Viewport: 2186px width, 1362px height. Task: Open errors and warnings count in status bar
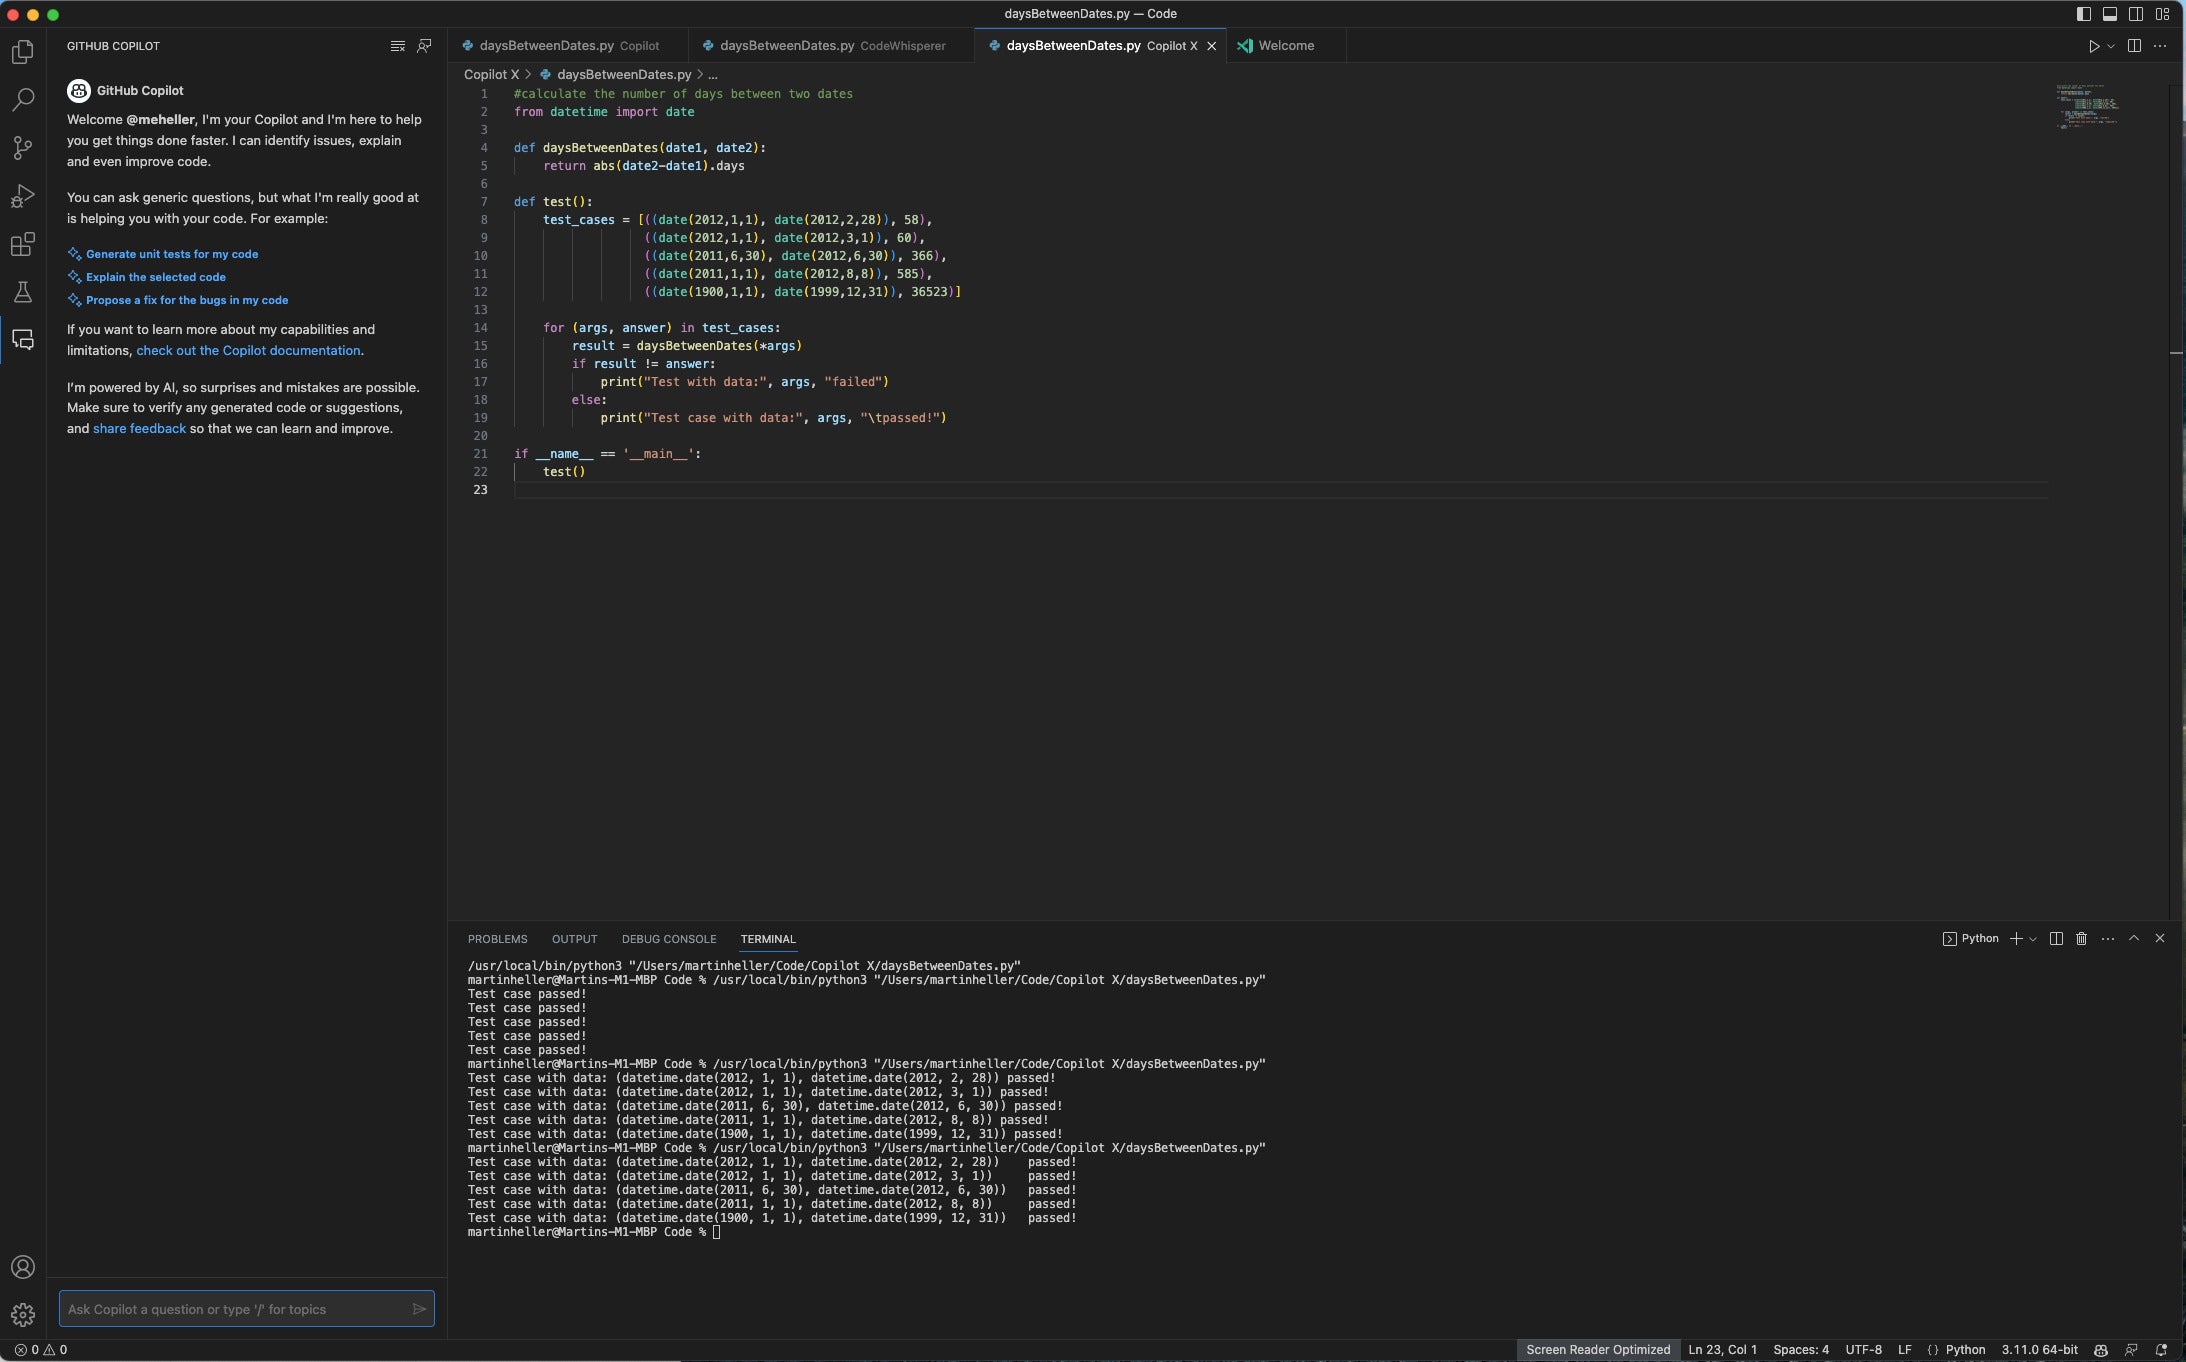pyautogui.click(x=41, y=1350)
